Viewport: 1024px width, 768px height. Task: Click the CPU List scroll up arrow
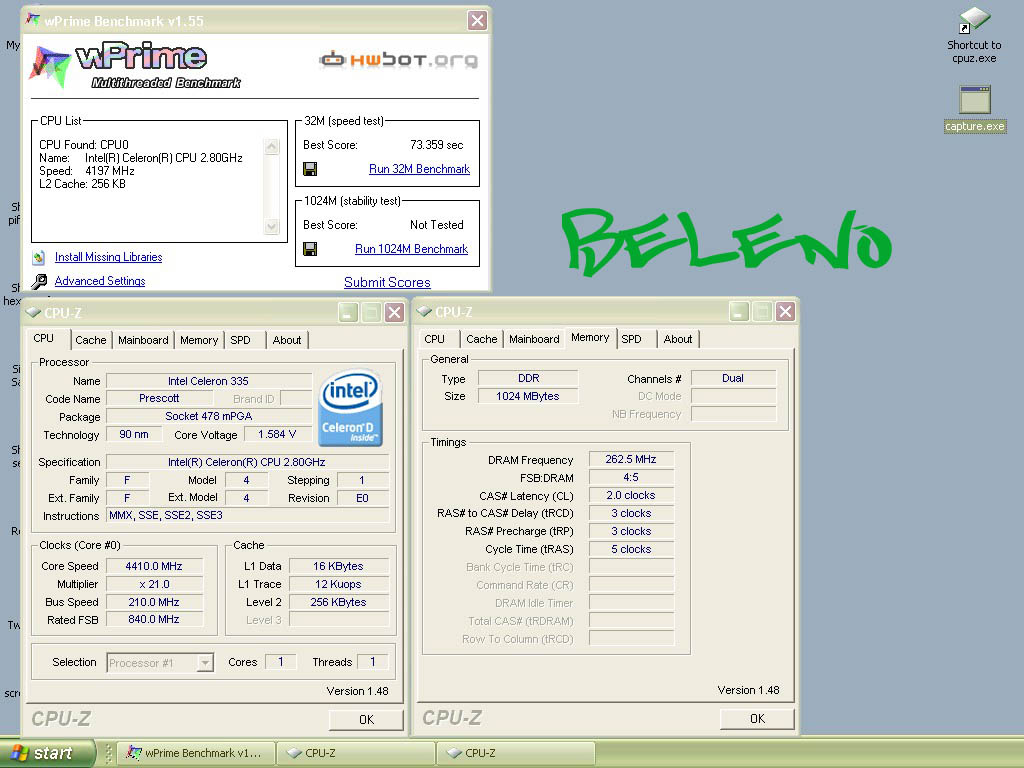click(272, 146)
